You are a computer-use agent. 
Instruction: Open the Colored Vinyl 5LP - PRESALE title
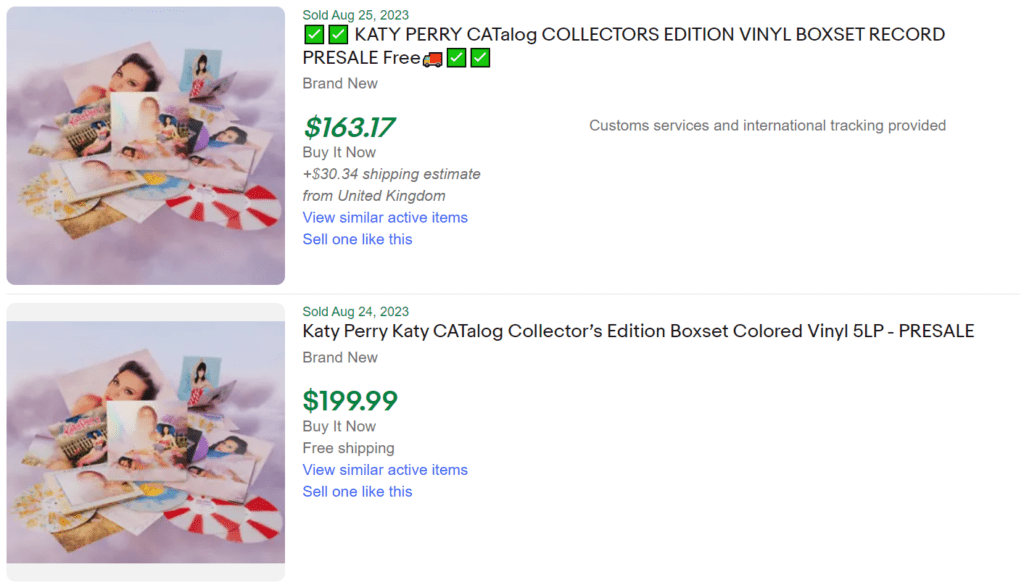tap(638, 331)
